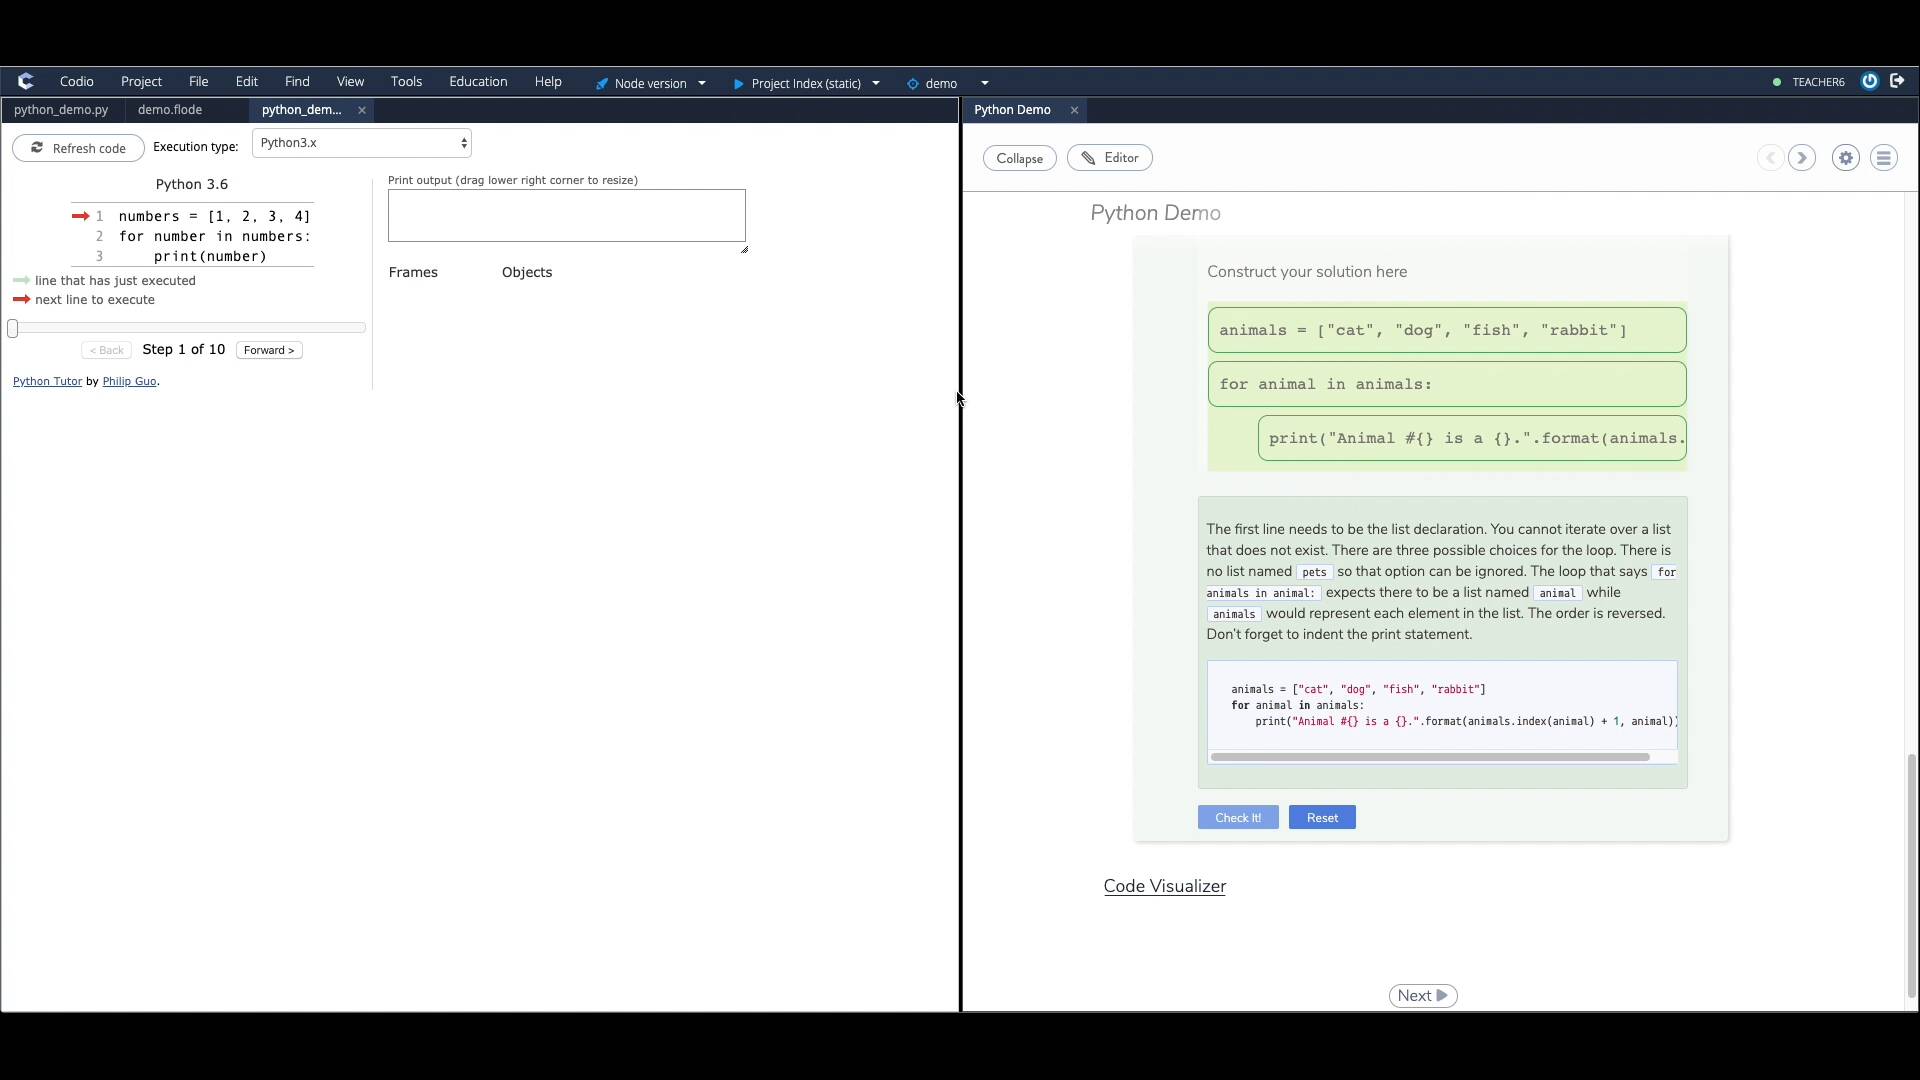Screen dimensions: 1920x1080
Task: Close the python_dem... tab
Action: (x=362, y=110)
